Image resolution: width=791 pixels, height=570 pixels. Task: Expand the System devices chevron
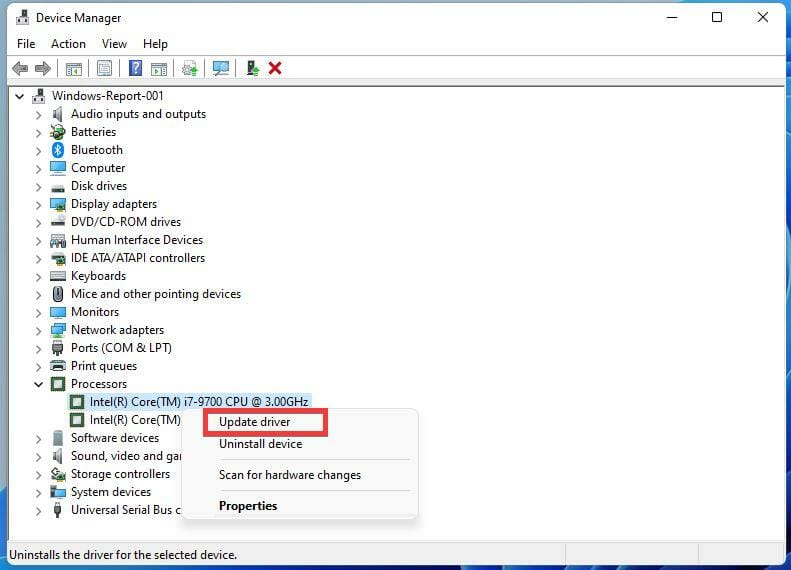click(x=38, y=493)
